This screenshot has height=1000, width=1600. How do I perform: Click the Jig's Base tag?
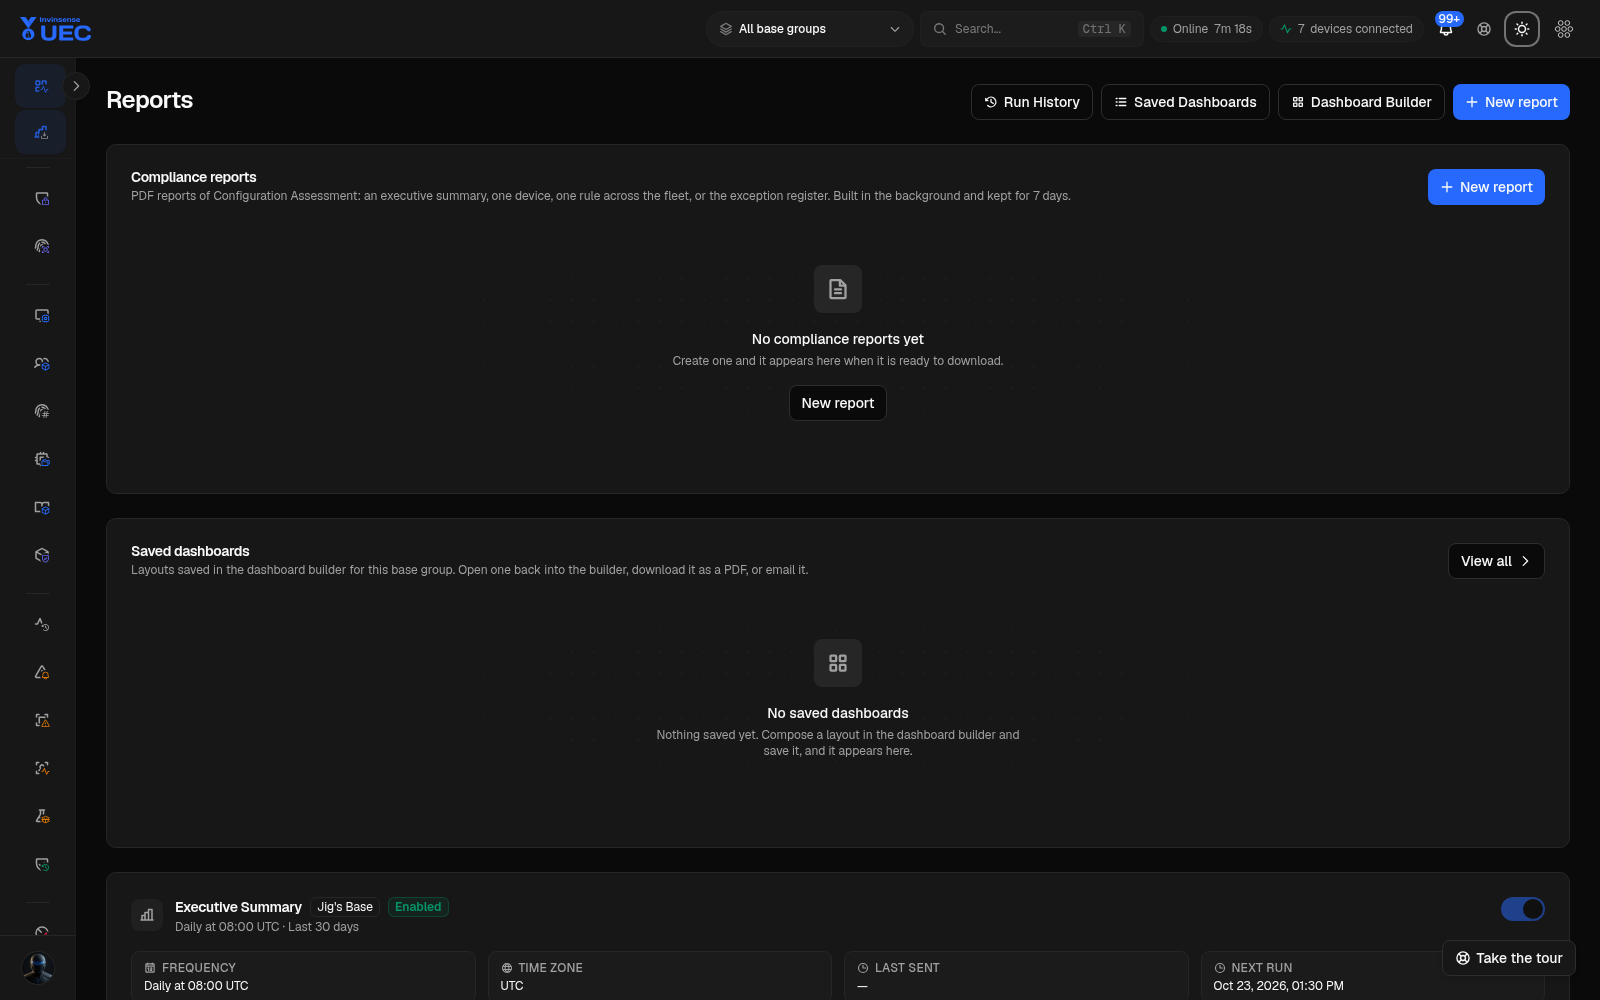pyautogui.click(x=345, y=907)
